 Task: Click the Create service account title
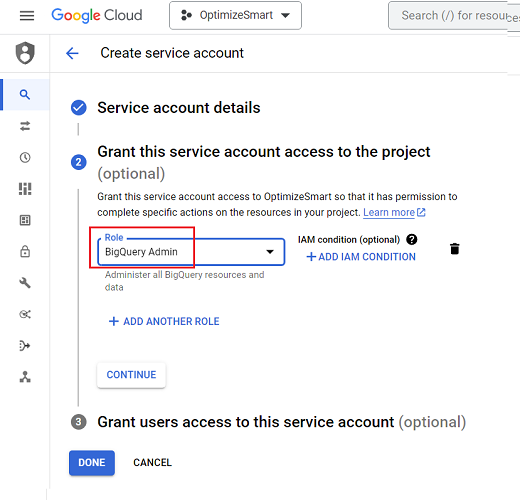coord(172,53)
